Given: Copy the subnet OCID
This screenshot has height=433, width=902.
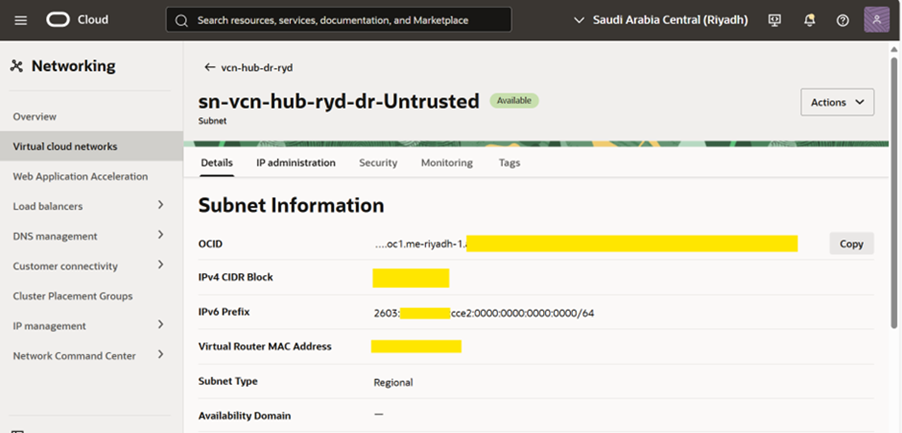Looking at the screenshot, I should (851, 244).
